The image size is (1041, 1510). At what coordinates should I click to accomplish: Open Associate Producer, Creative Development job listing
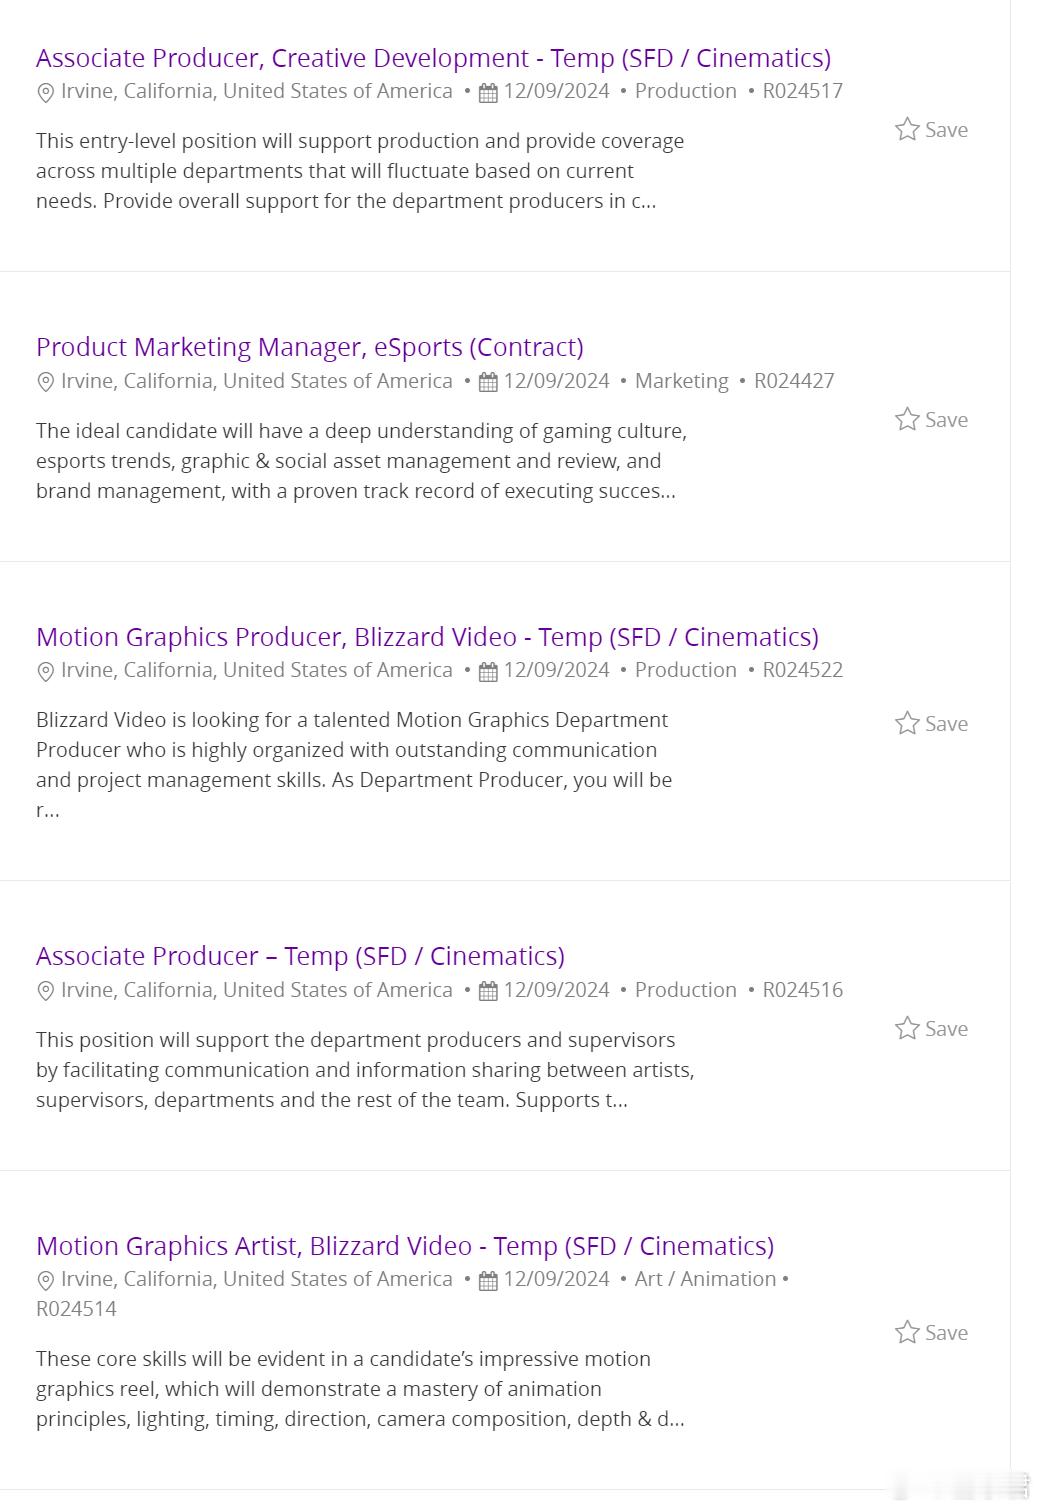coord(433,58)
